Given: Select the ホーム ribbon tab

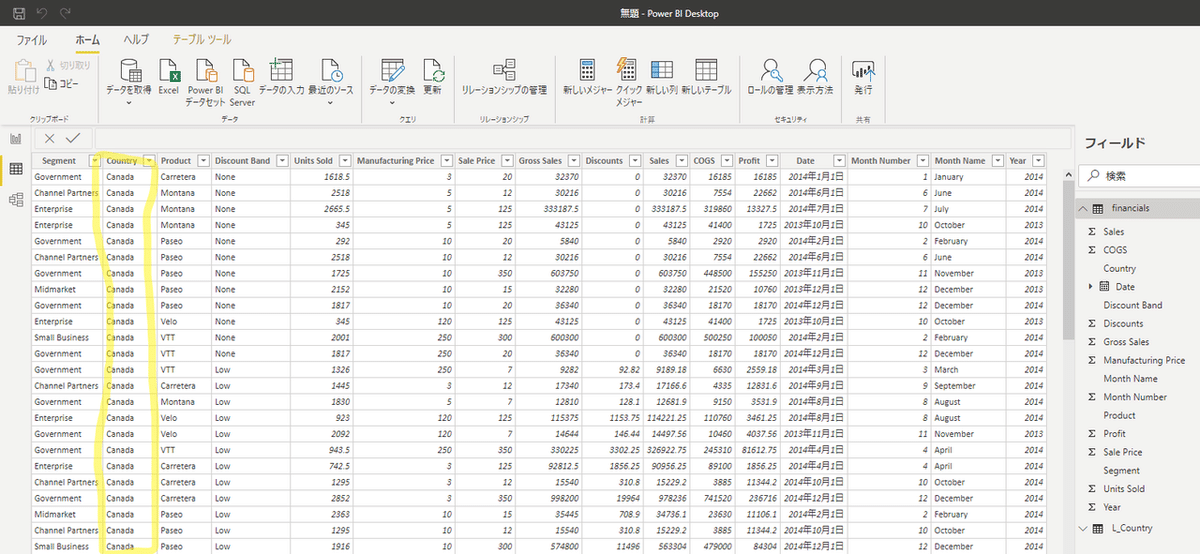Looking at the screenshot, I should point(87,39).
